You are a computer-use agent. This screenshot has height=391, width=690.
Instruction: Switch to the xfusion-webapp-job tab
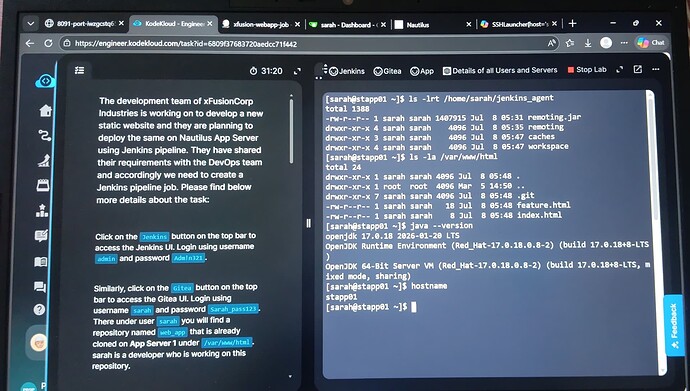261,25
